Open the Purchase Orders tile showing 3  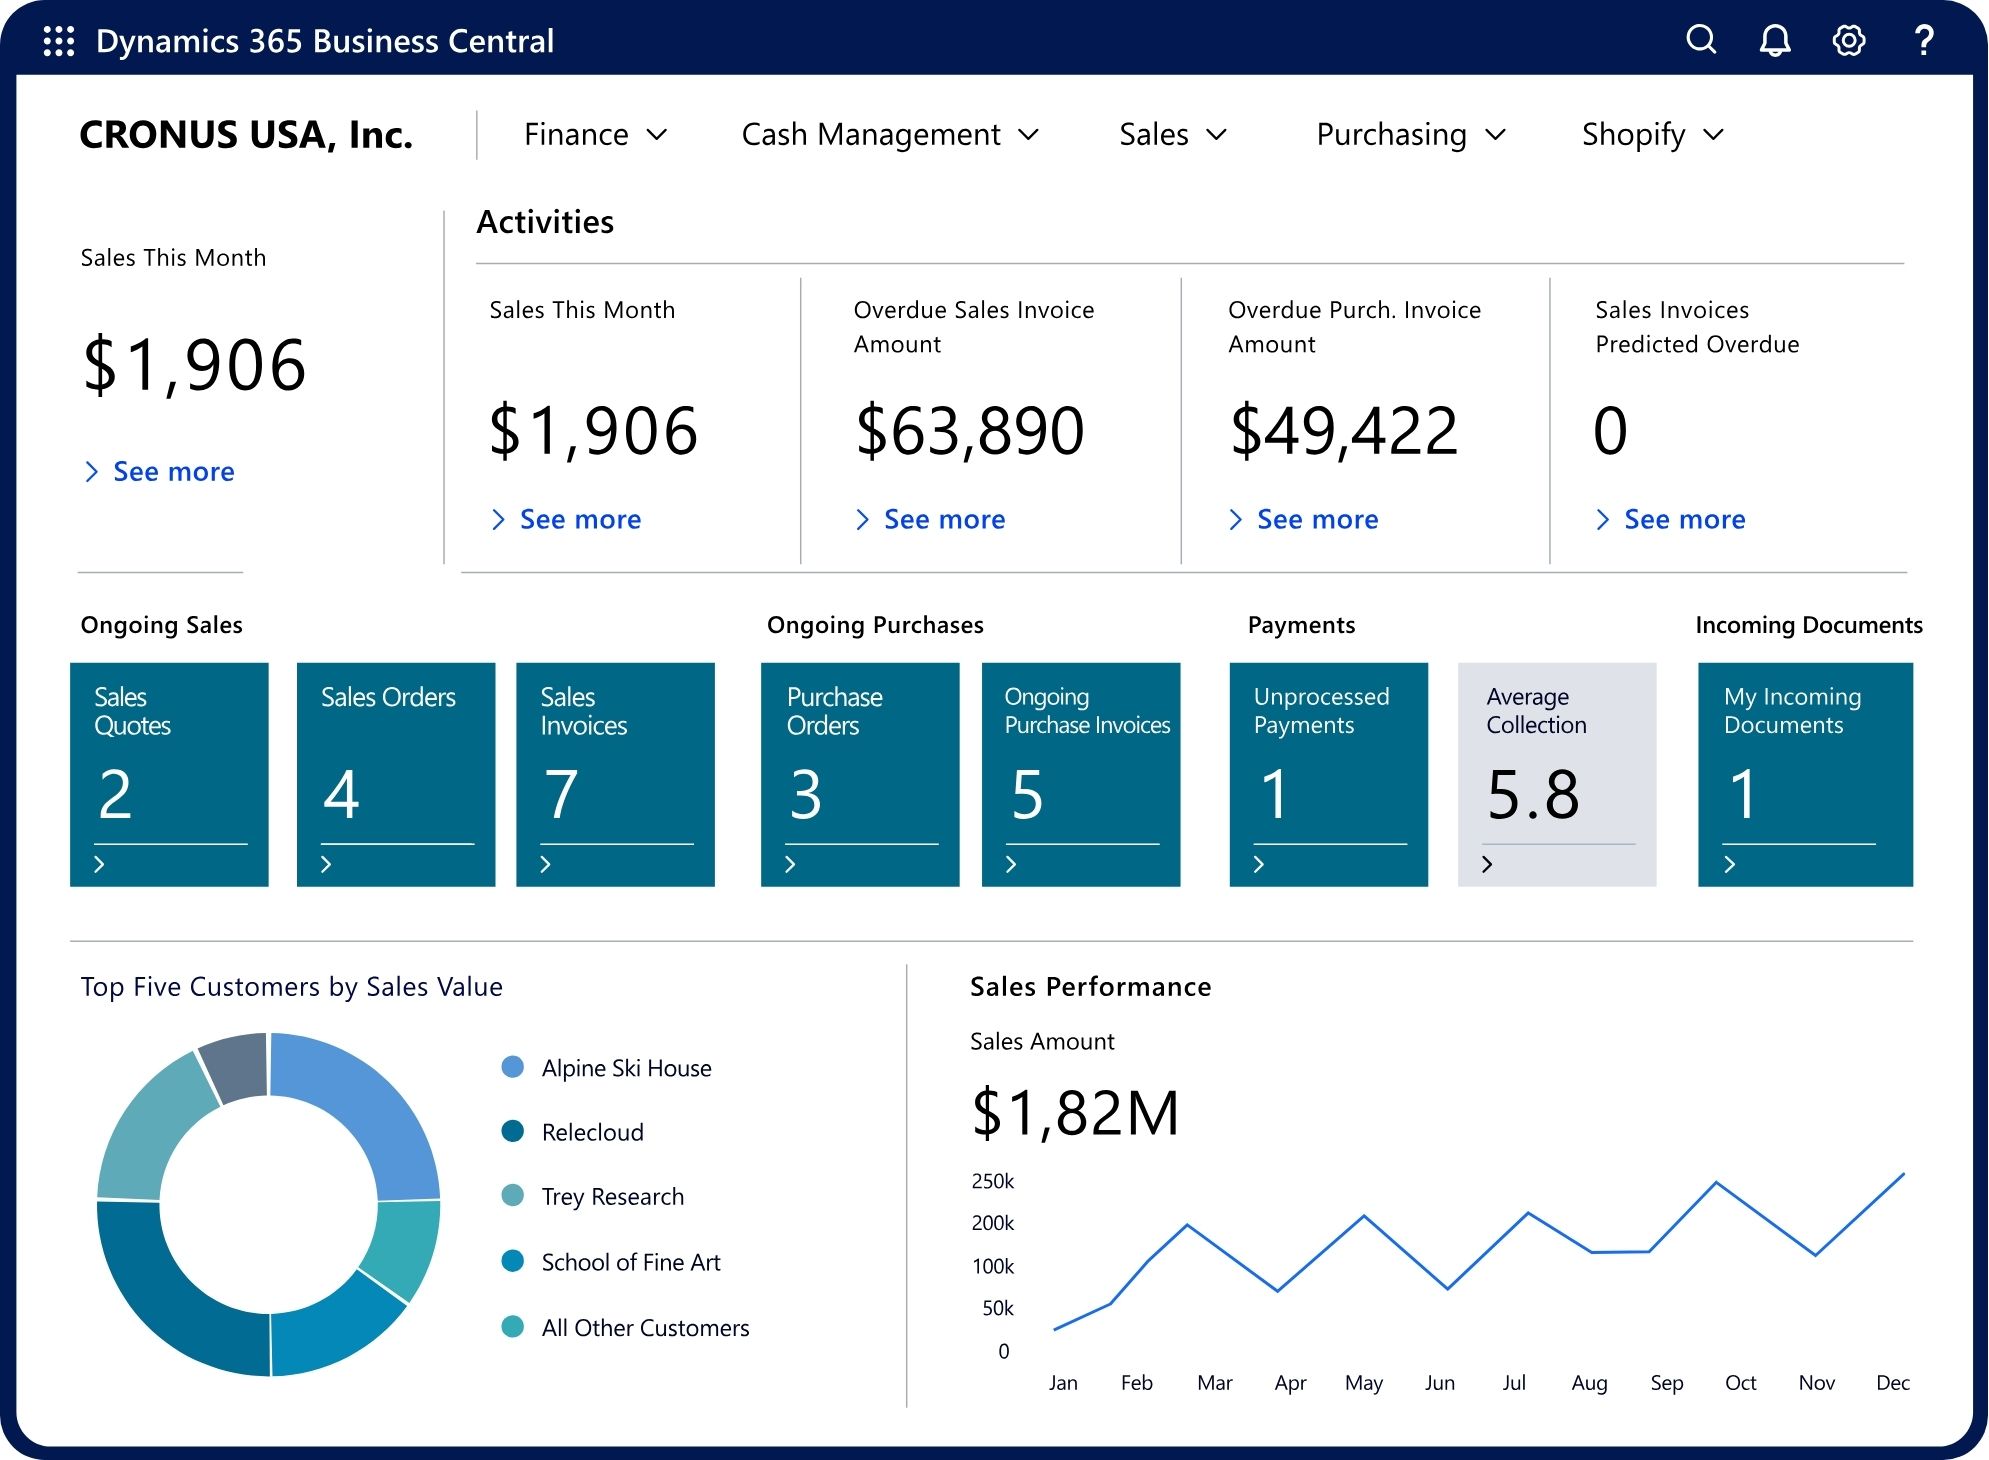(x=860, y=774)
